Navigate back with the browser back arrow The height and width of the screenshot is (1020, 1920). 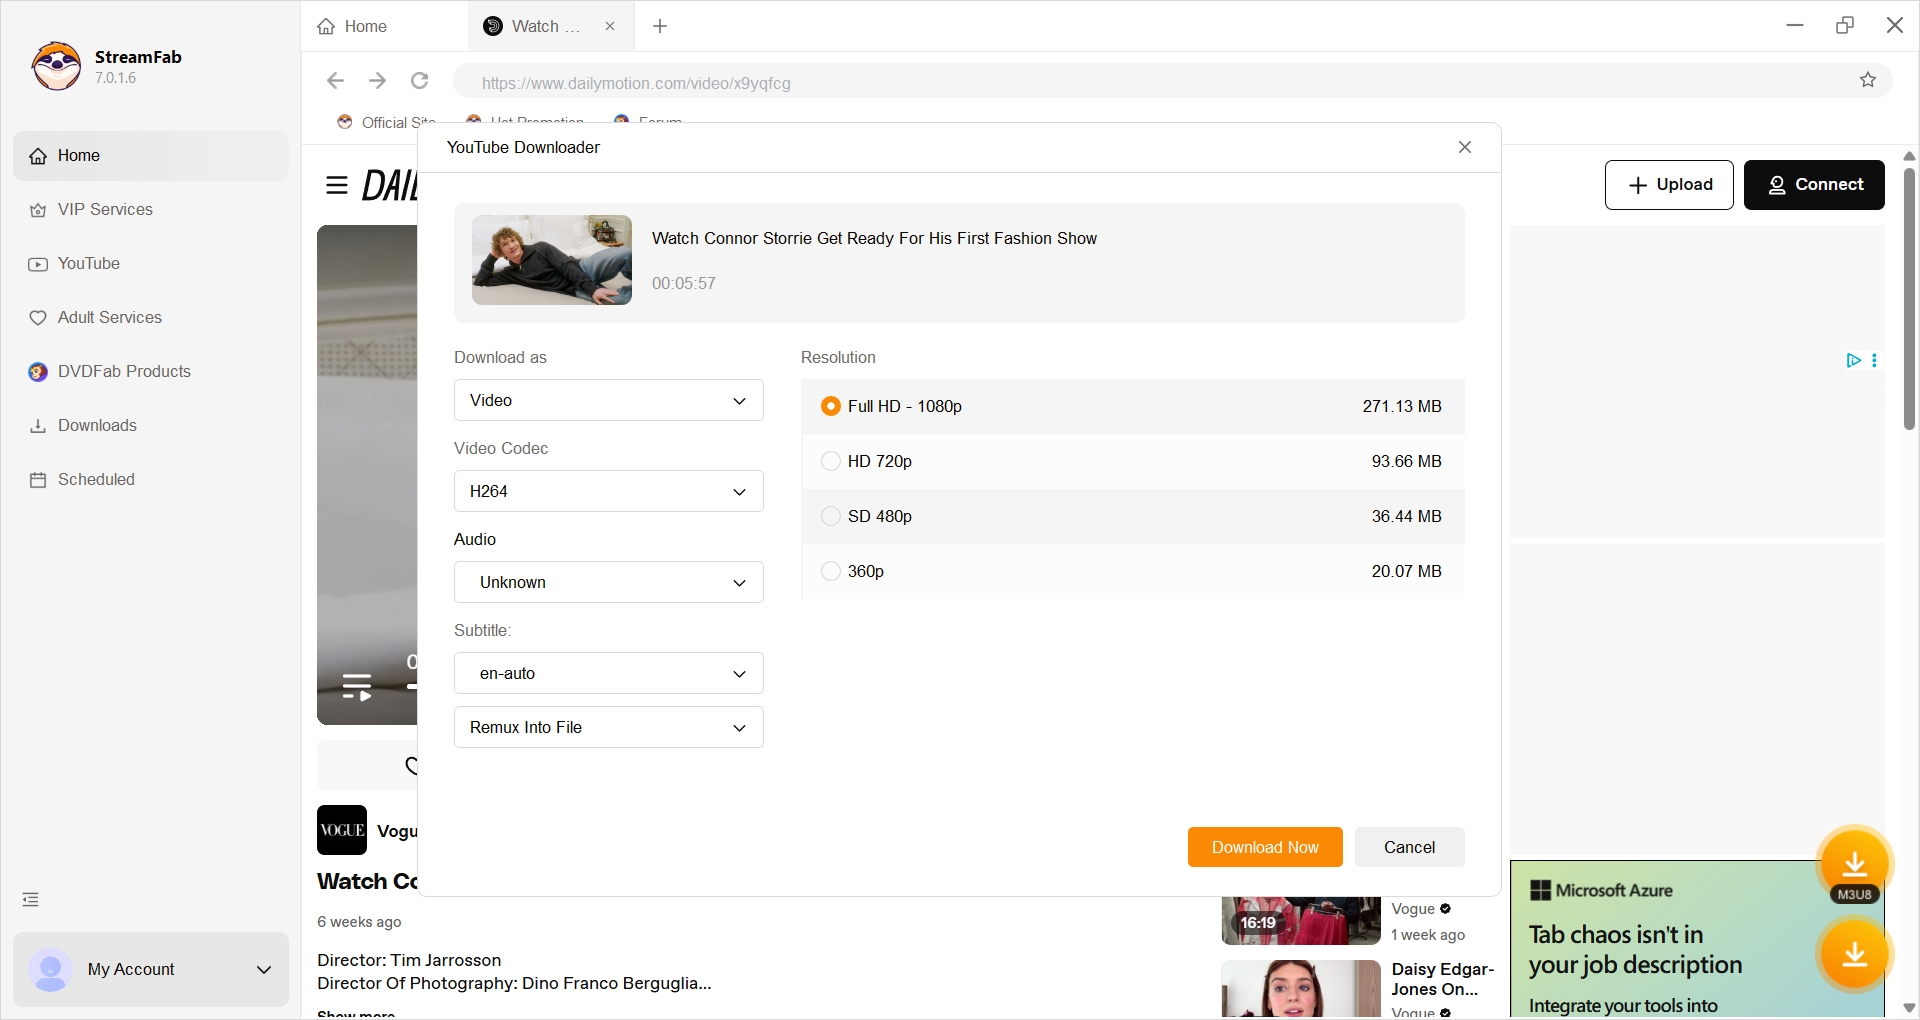point(334,81)
